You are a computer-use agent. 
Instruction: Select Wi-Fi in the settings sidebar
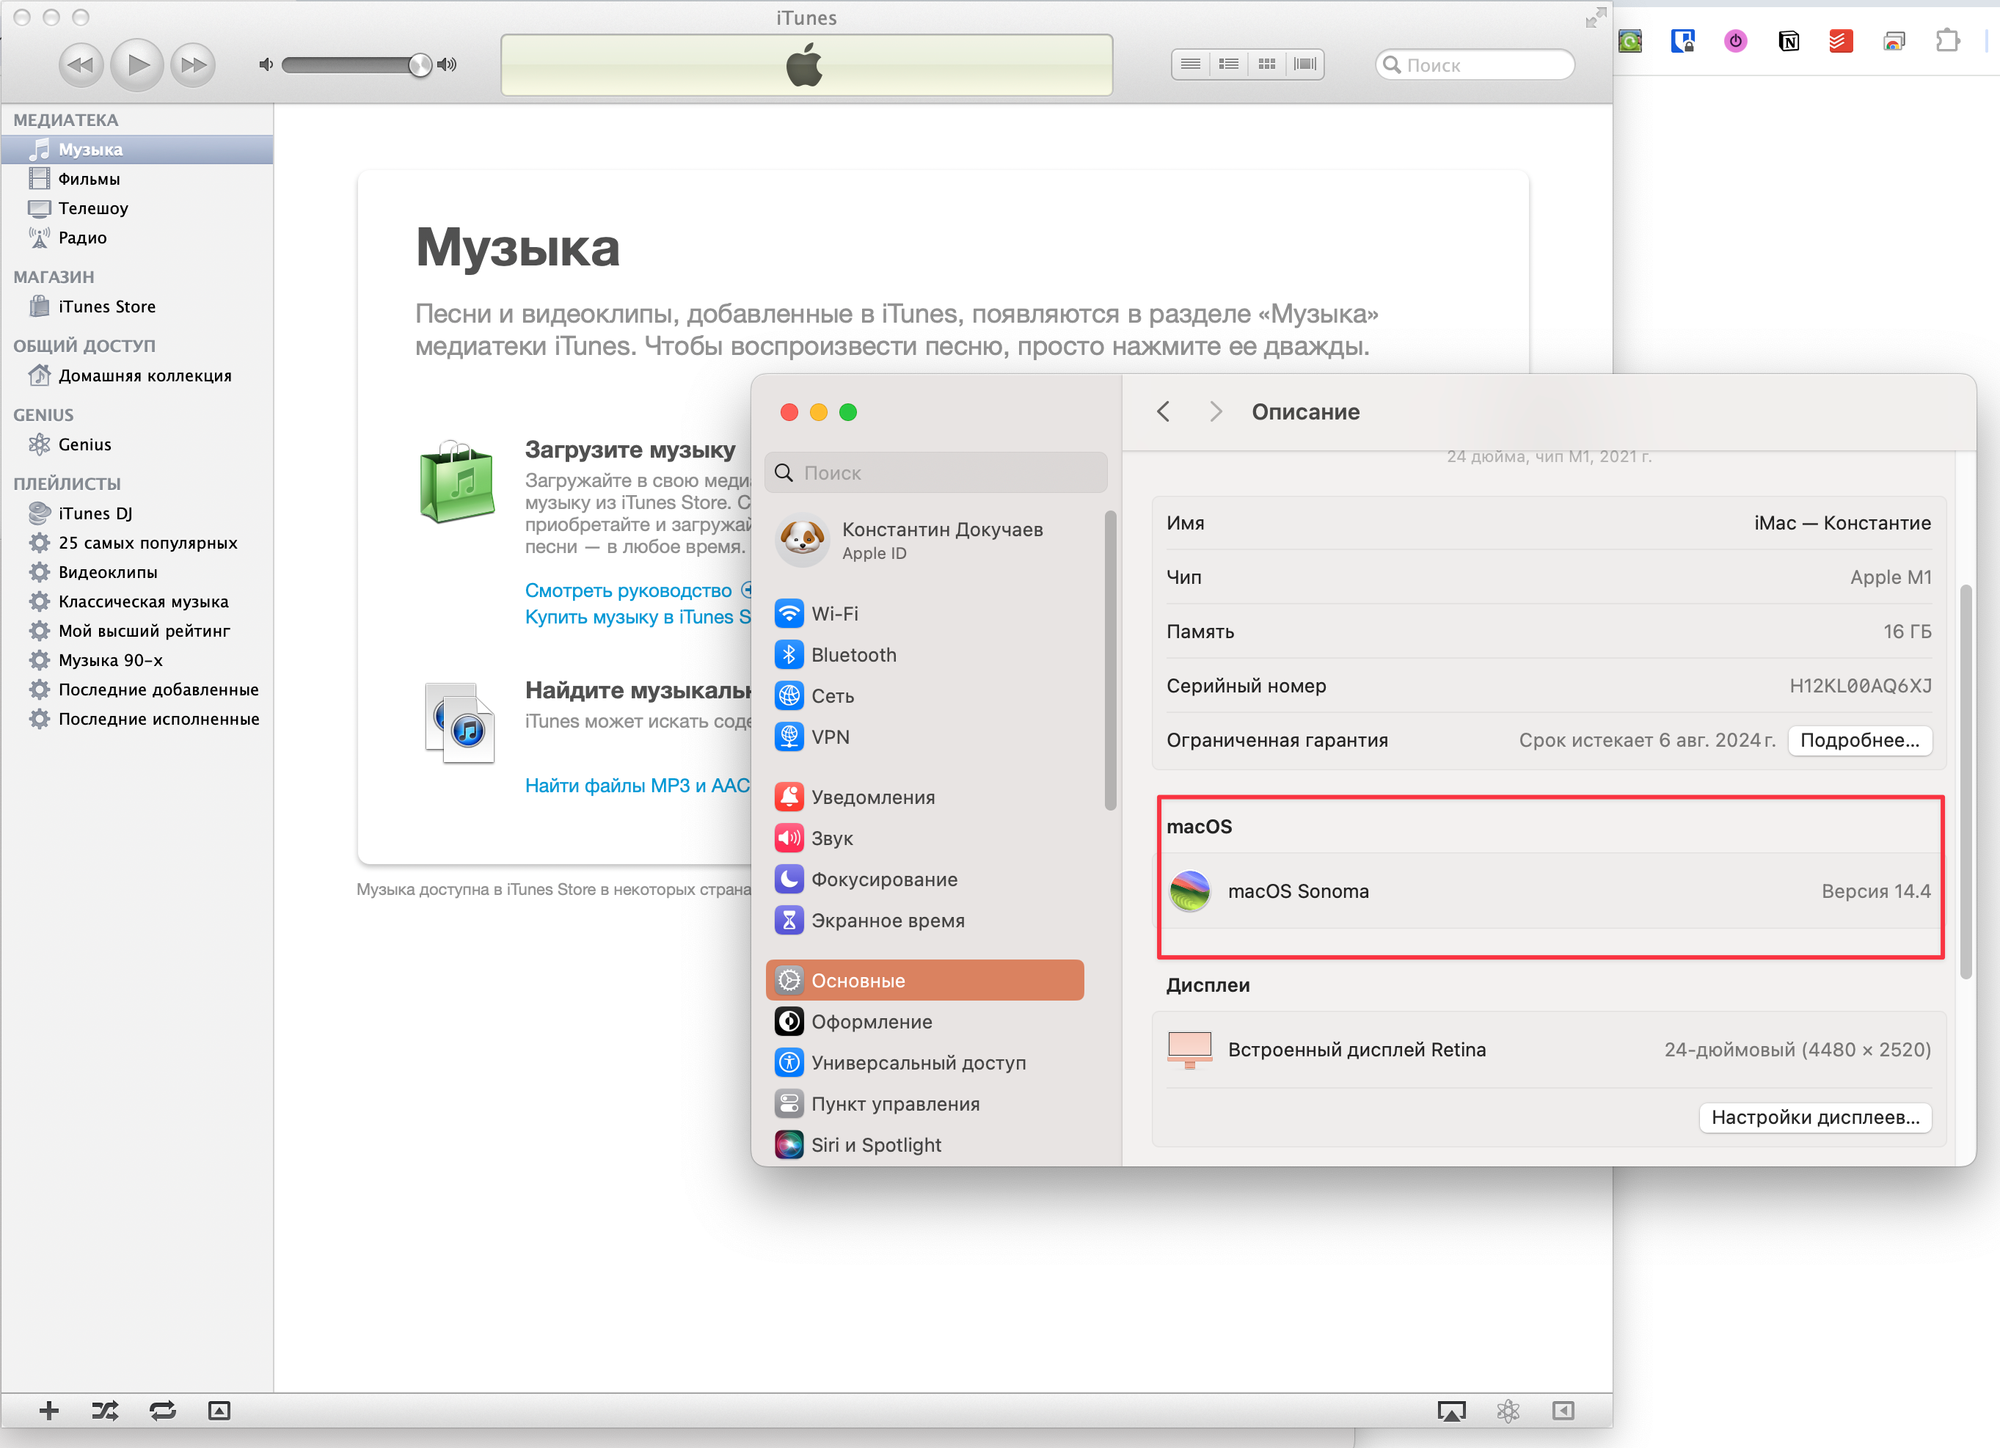pyautogui.click(x=834, y=614)
